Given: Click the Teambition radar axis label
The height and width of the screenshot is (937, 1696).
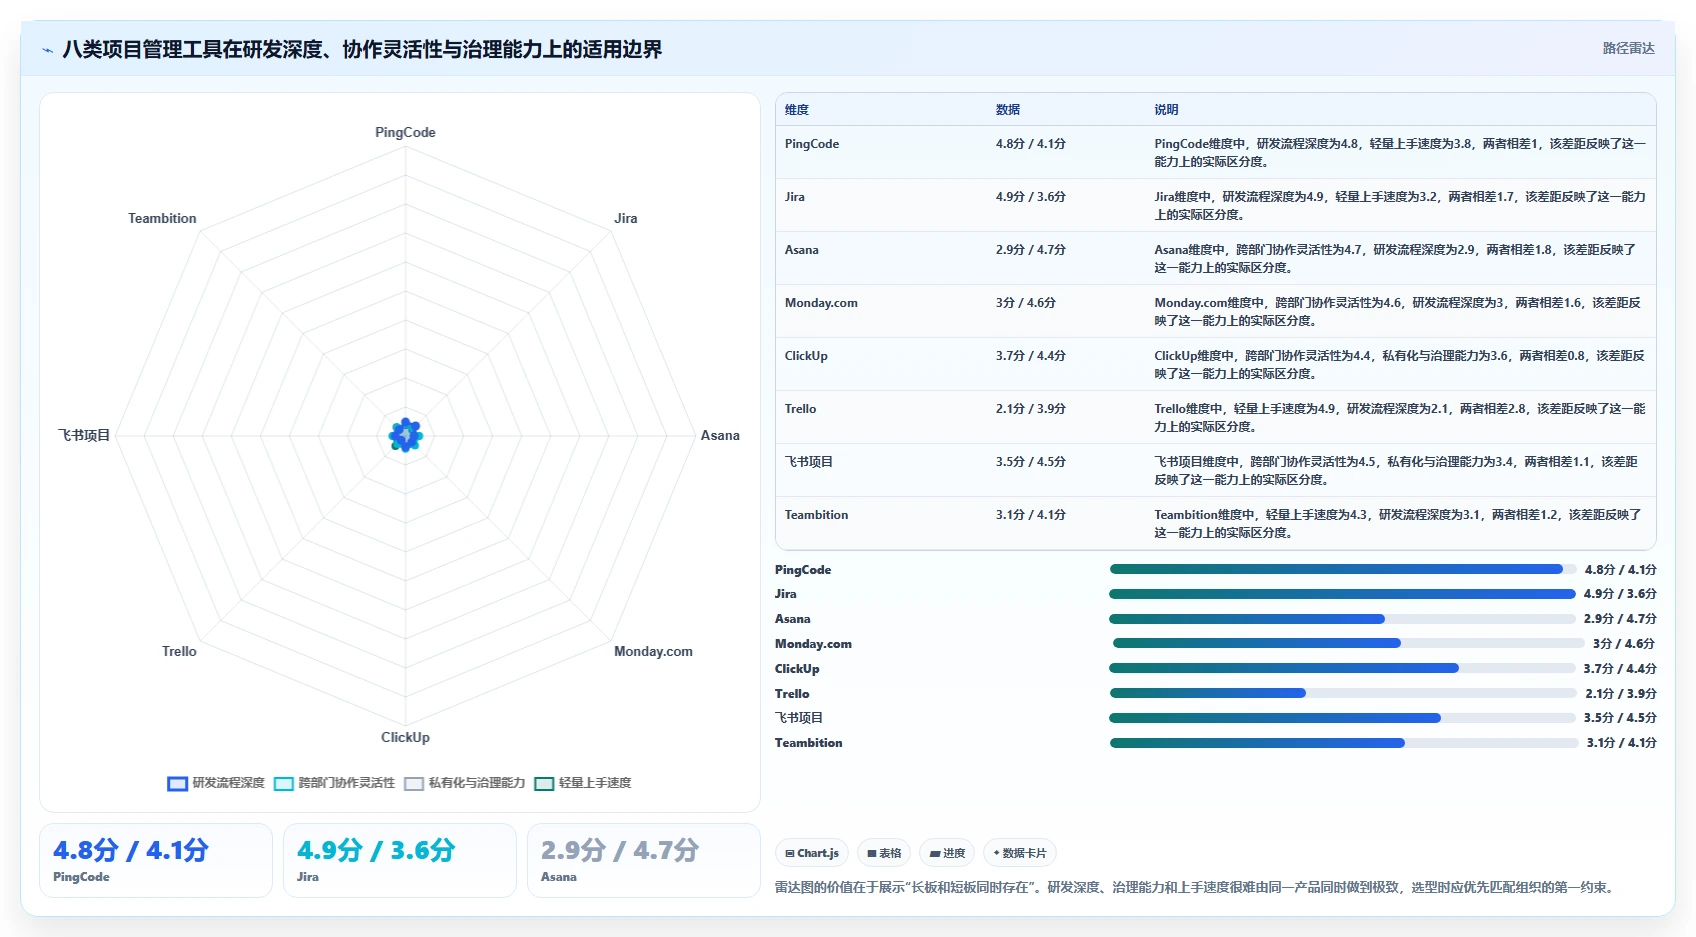Looking at the screenshot, I should (162, 218).
